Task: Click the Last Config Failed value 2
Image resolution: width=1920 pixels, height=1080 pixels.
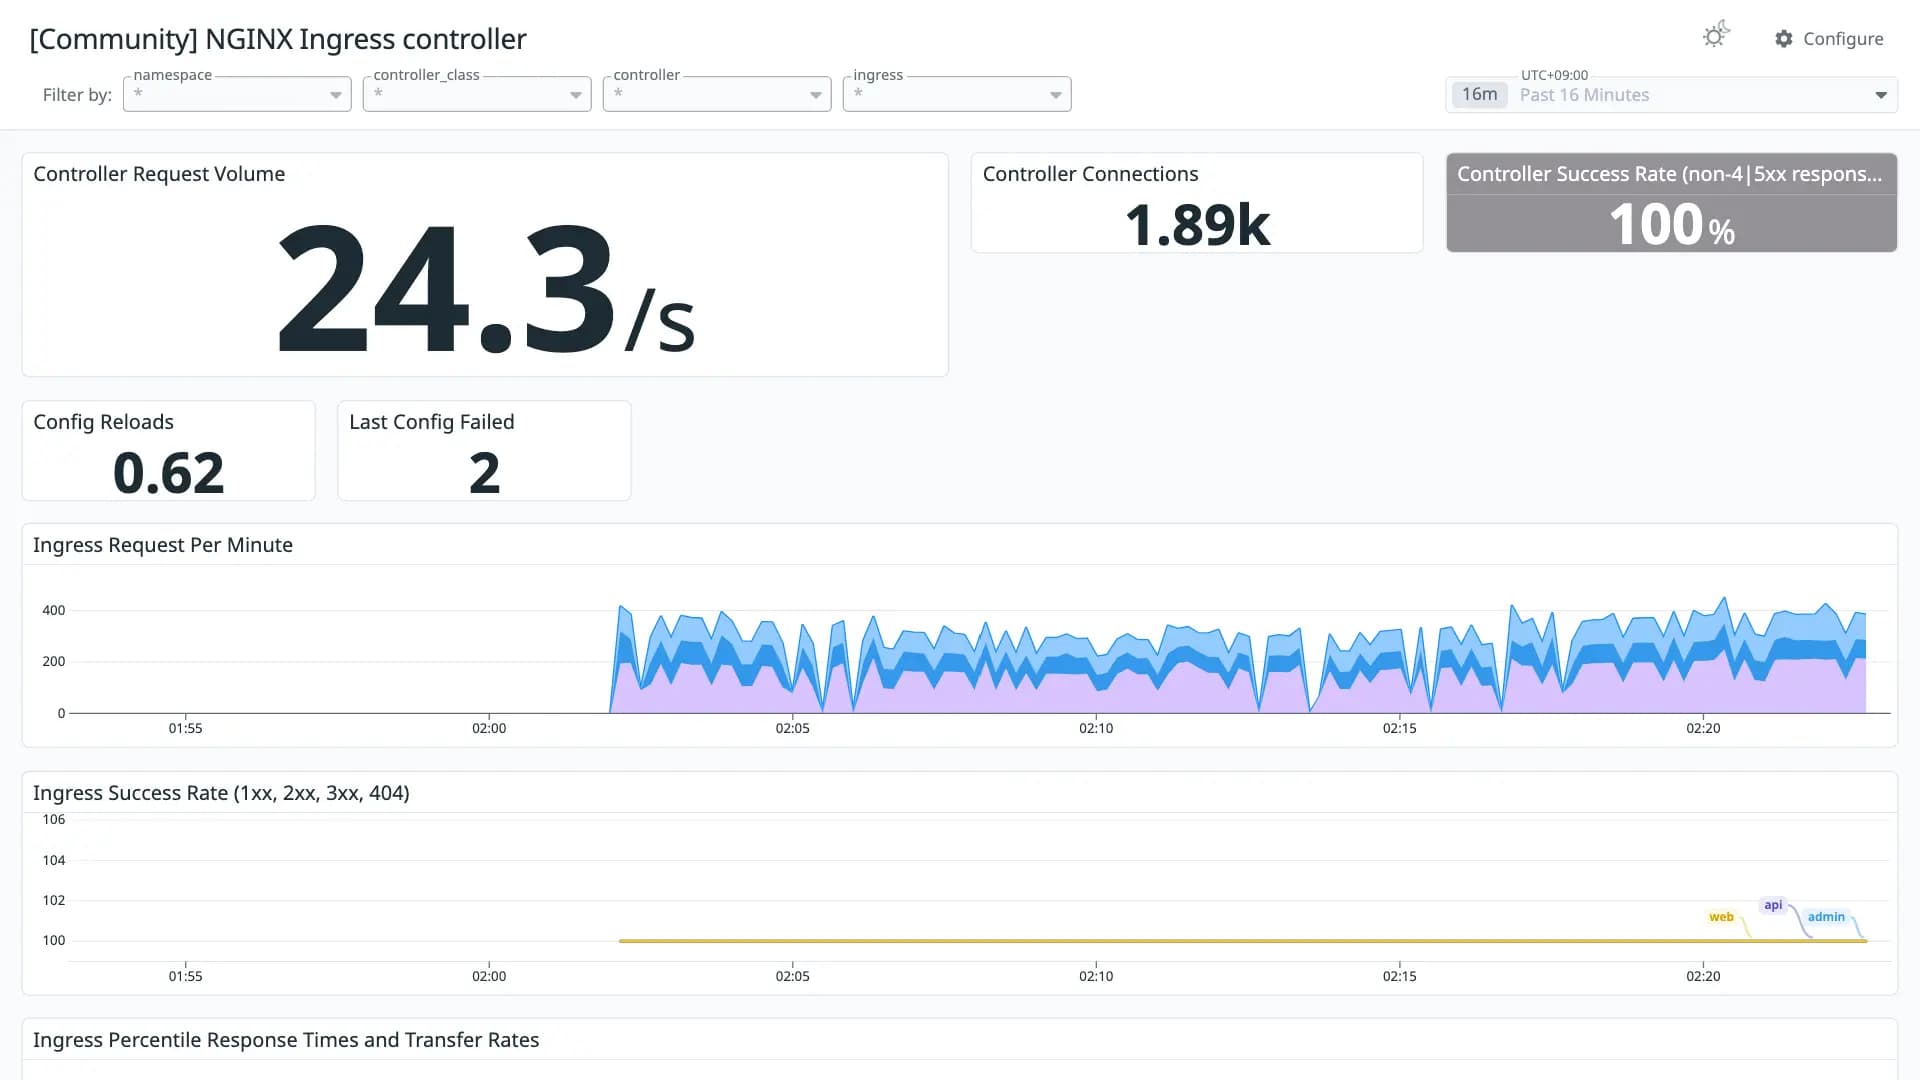Action: click(484, 473)
